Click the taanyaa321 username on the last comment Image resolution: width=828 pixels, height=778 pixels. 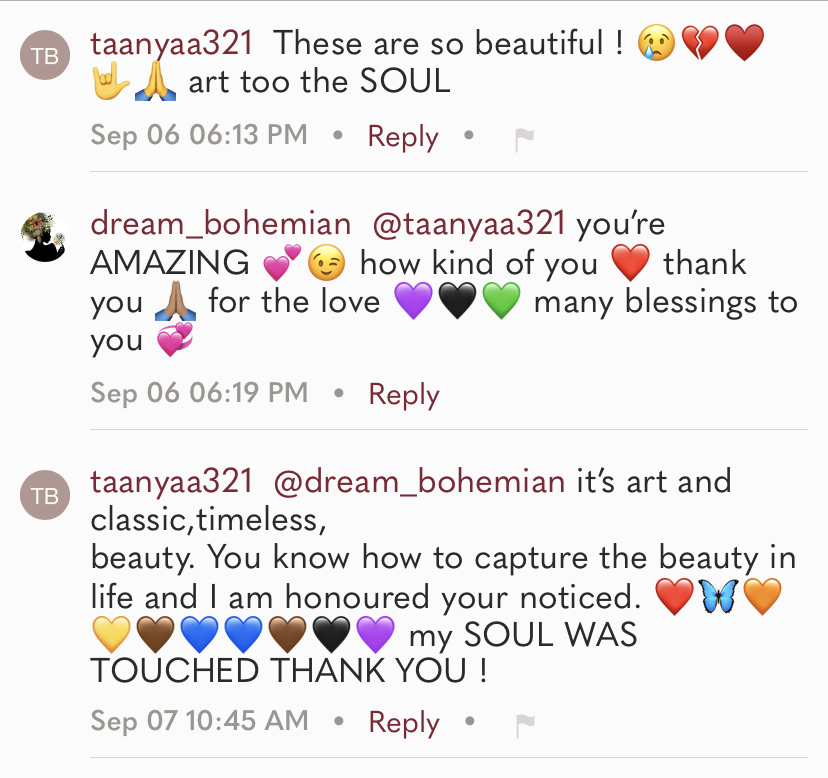coord(172,482)
